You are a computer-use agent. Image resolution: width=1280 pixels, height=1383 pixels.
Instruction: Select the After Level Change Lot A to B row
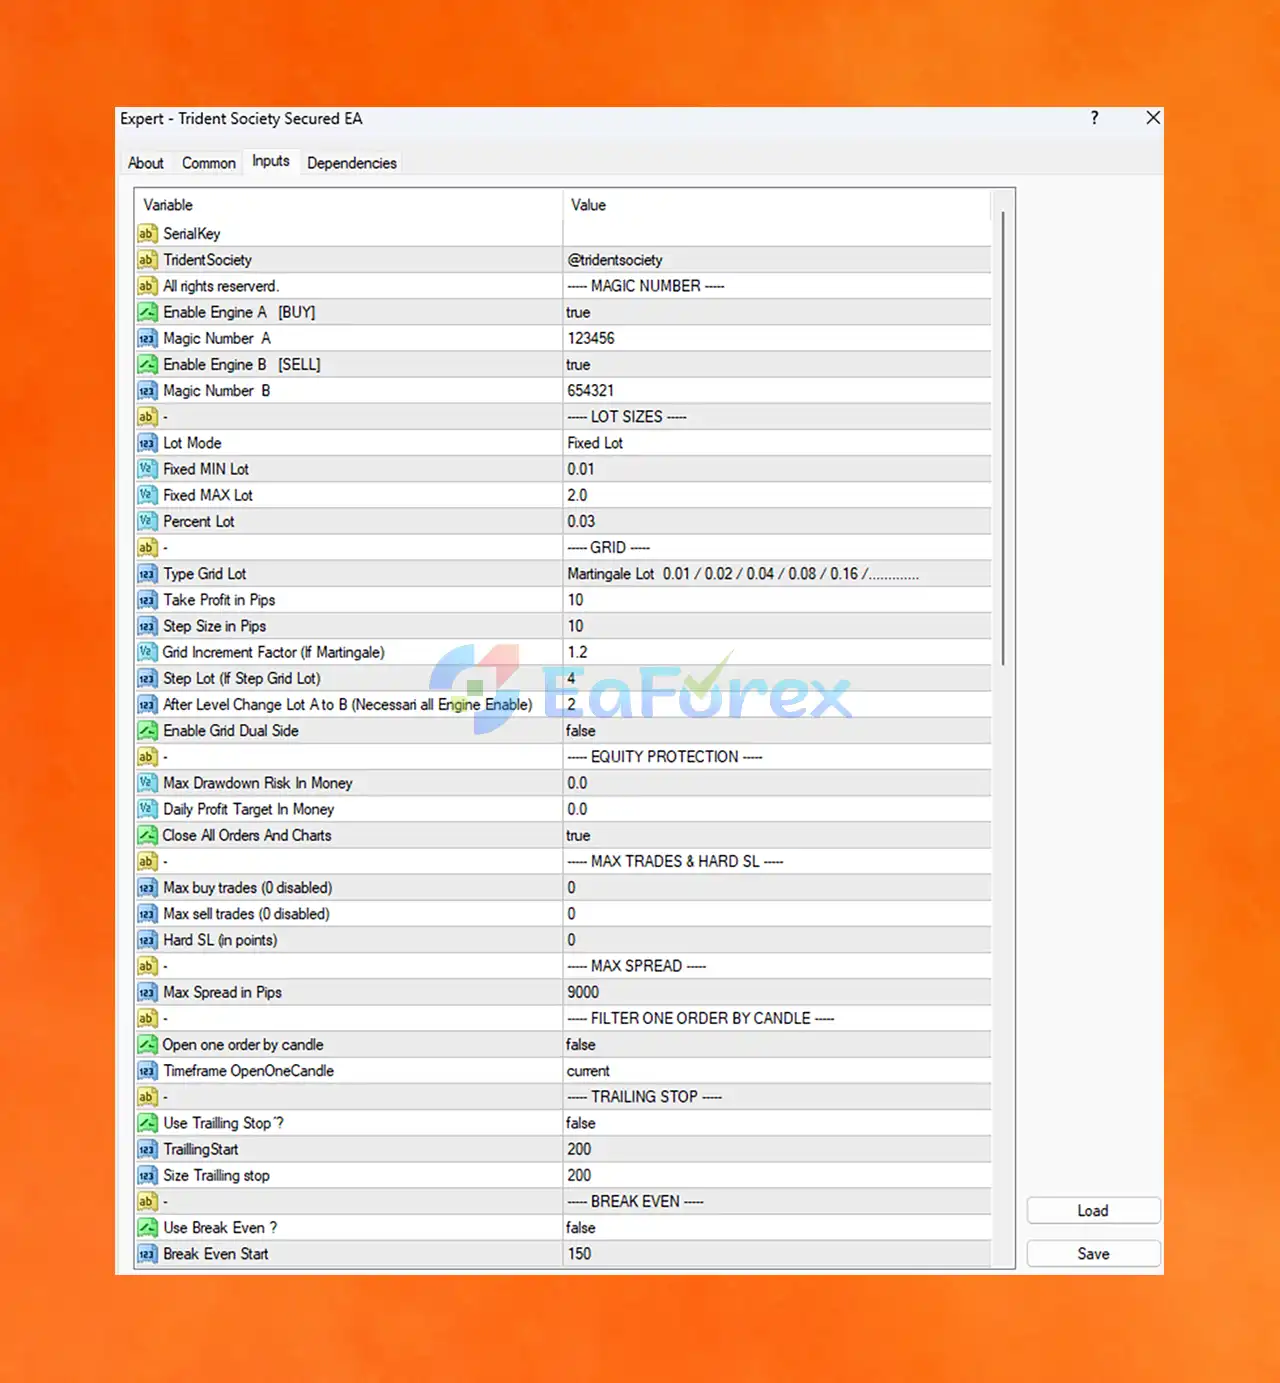[563, 704]
